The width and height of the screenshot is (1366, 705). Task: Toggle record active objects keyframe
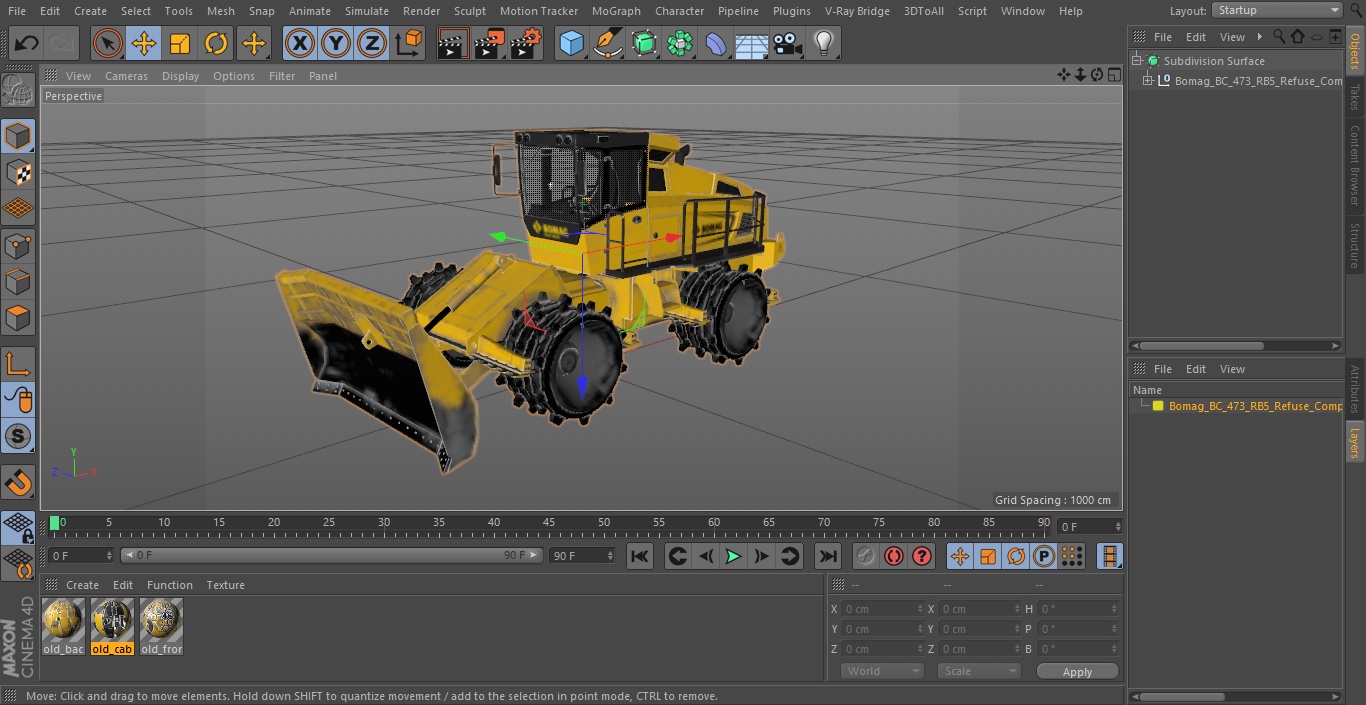pyautogui.click(x=866, y=556)
